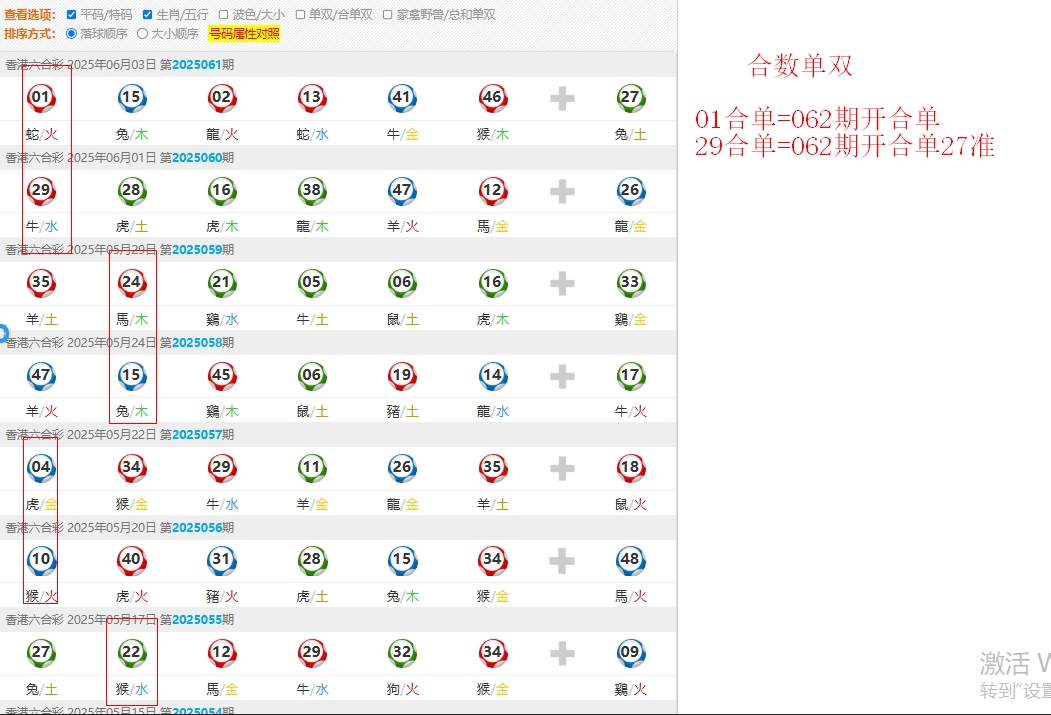The image size is (1051, 715).
Task: Click ball 35 in draw 2025059
Action: click(41, 283)
